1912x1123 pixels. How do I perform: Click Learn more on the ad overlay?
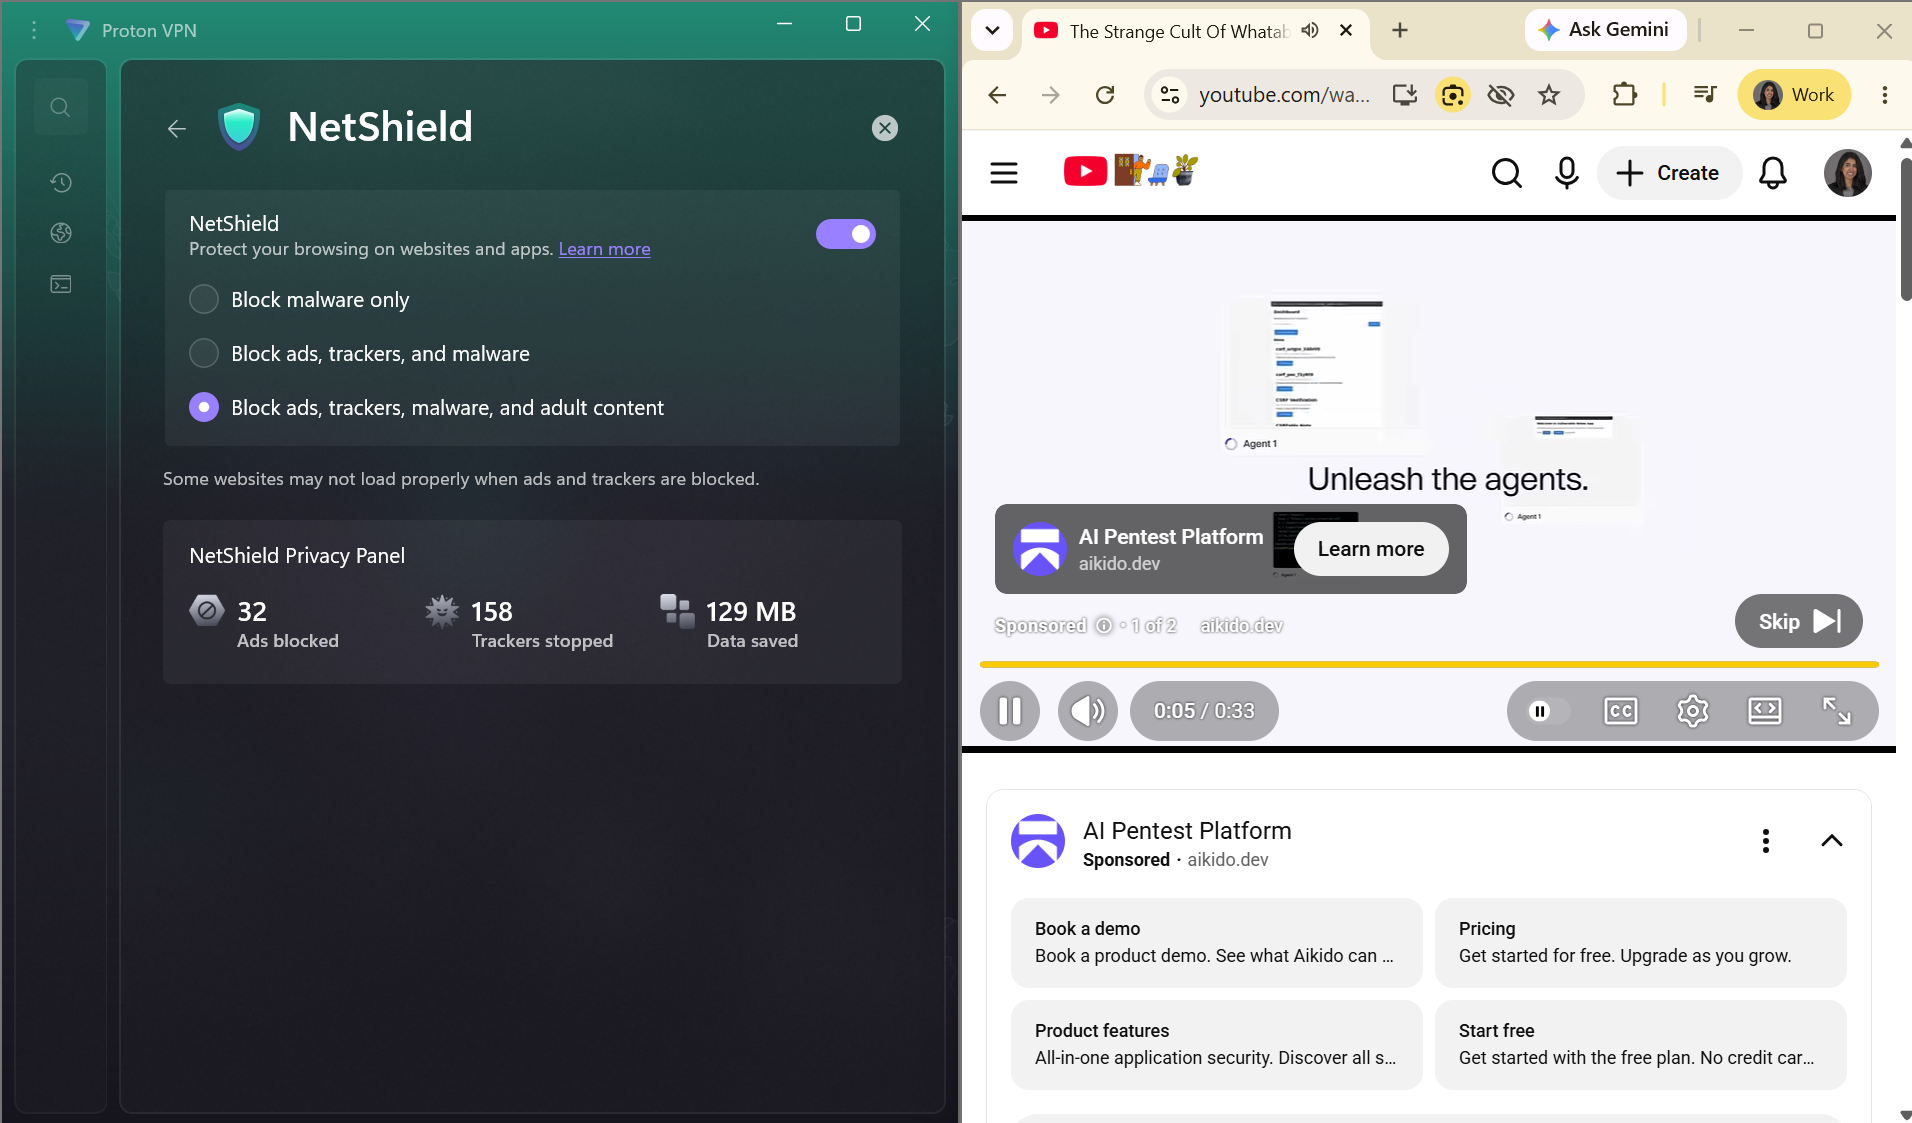[1371, 549]
